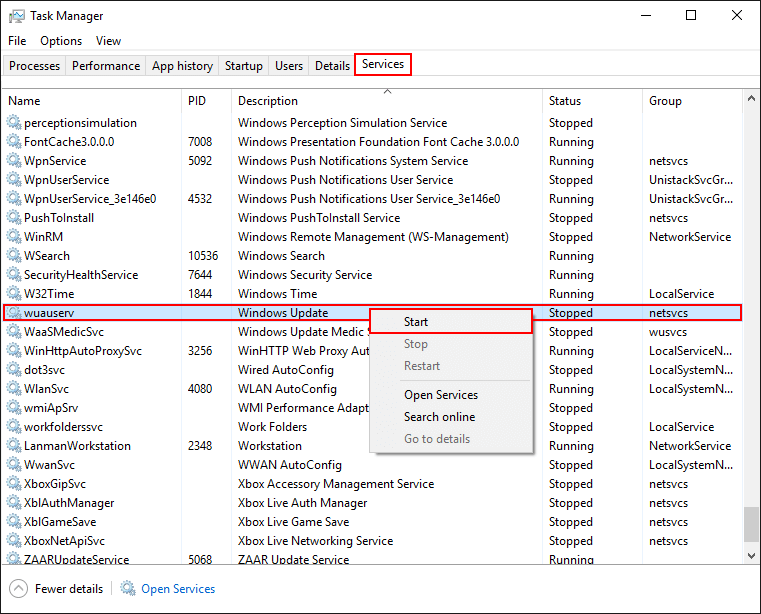
Task: Click the dot3svc gear icon
Action: [14, 369]
